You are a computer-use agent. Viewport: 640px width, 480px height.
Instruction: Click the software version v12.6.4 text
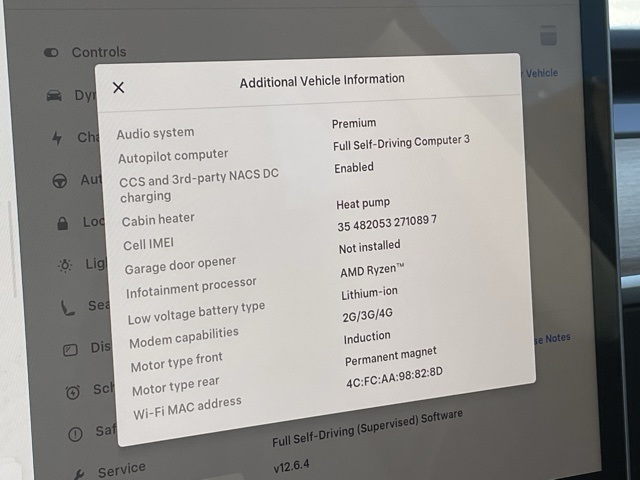pos(291,465)
